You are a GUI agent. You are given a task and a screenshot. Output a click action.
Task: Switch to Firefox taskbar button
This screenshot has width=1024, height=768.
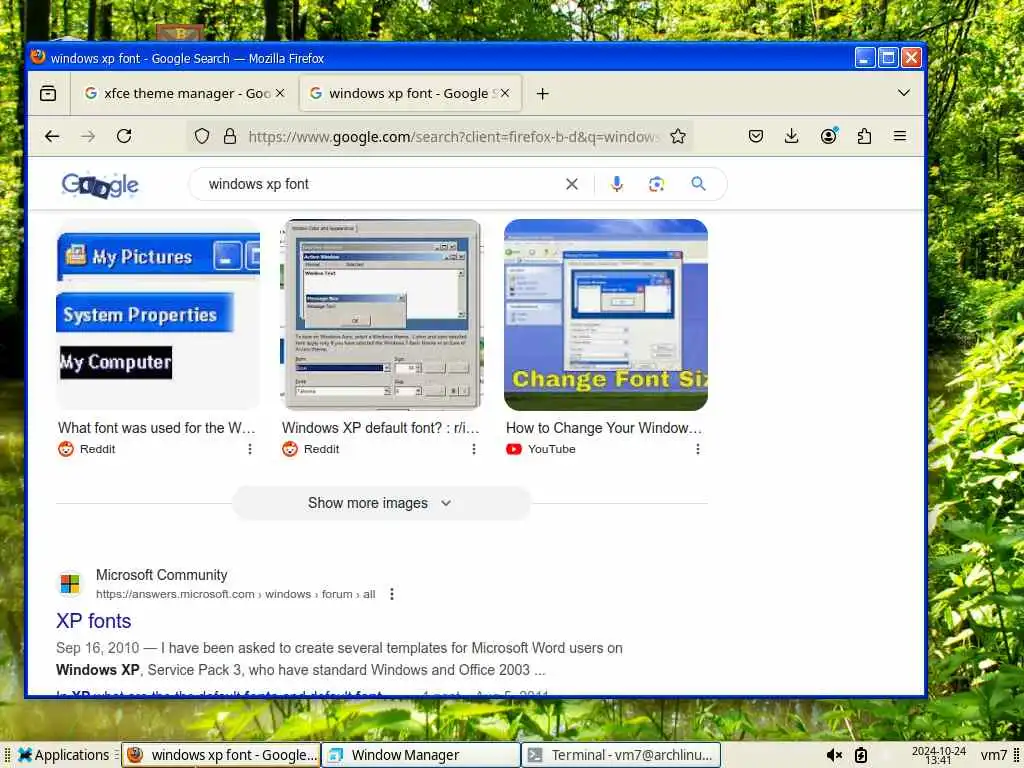[x=221, y=755]
